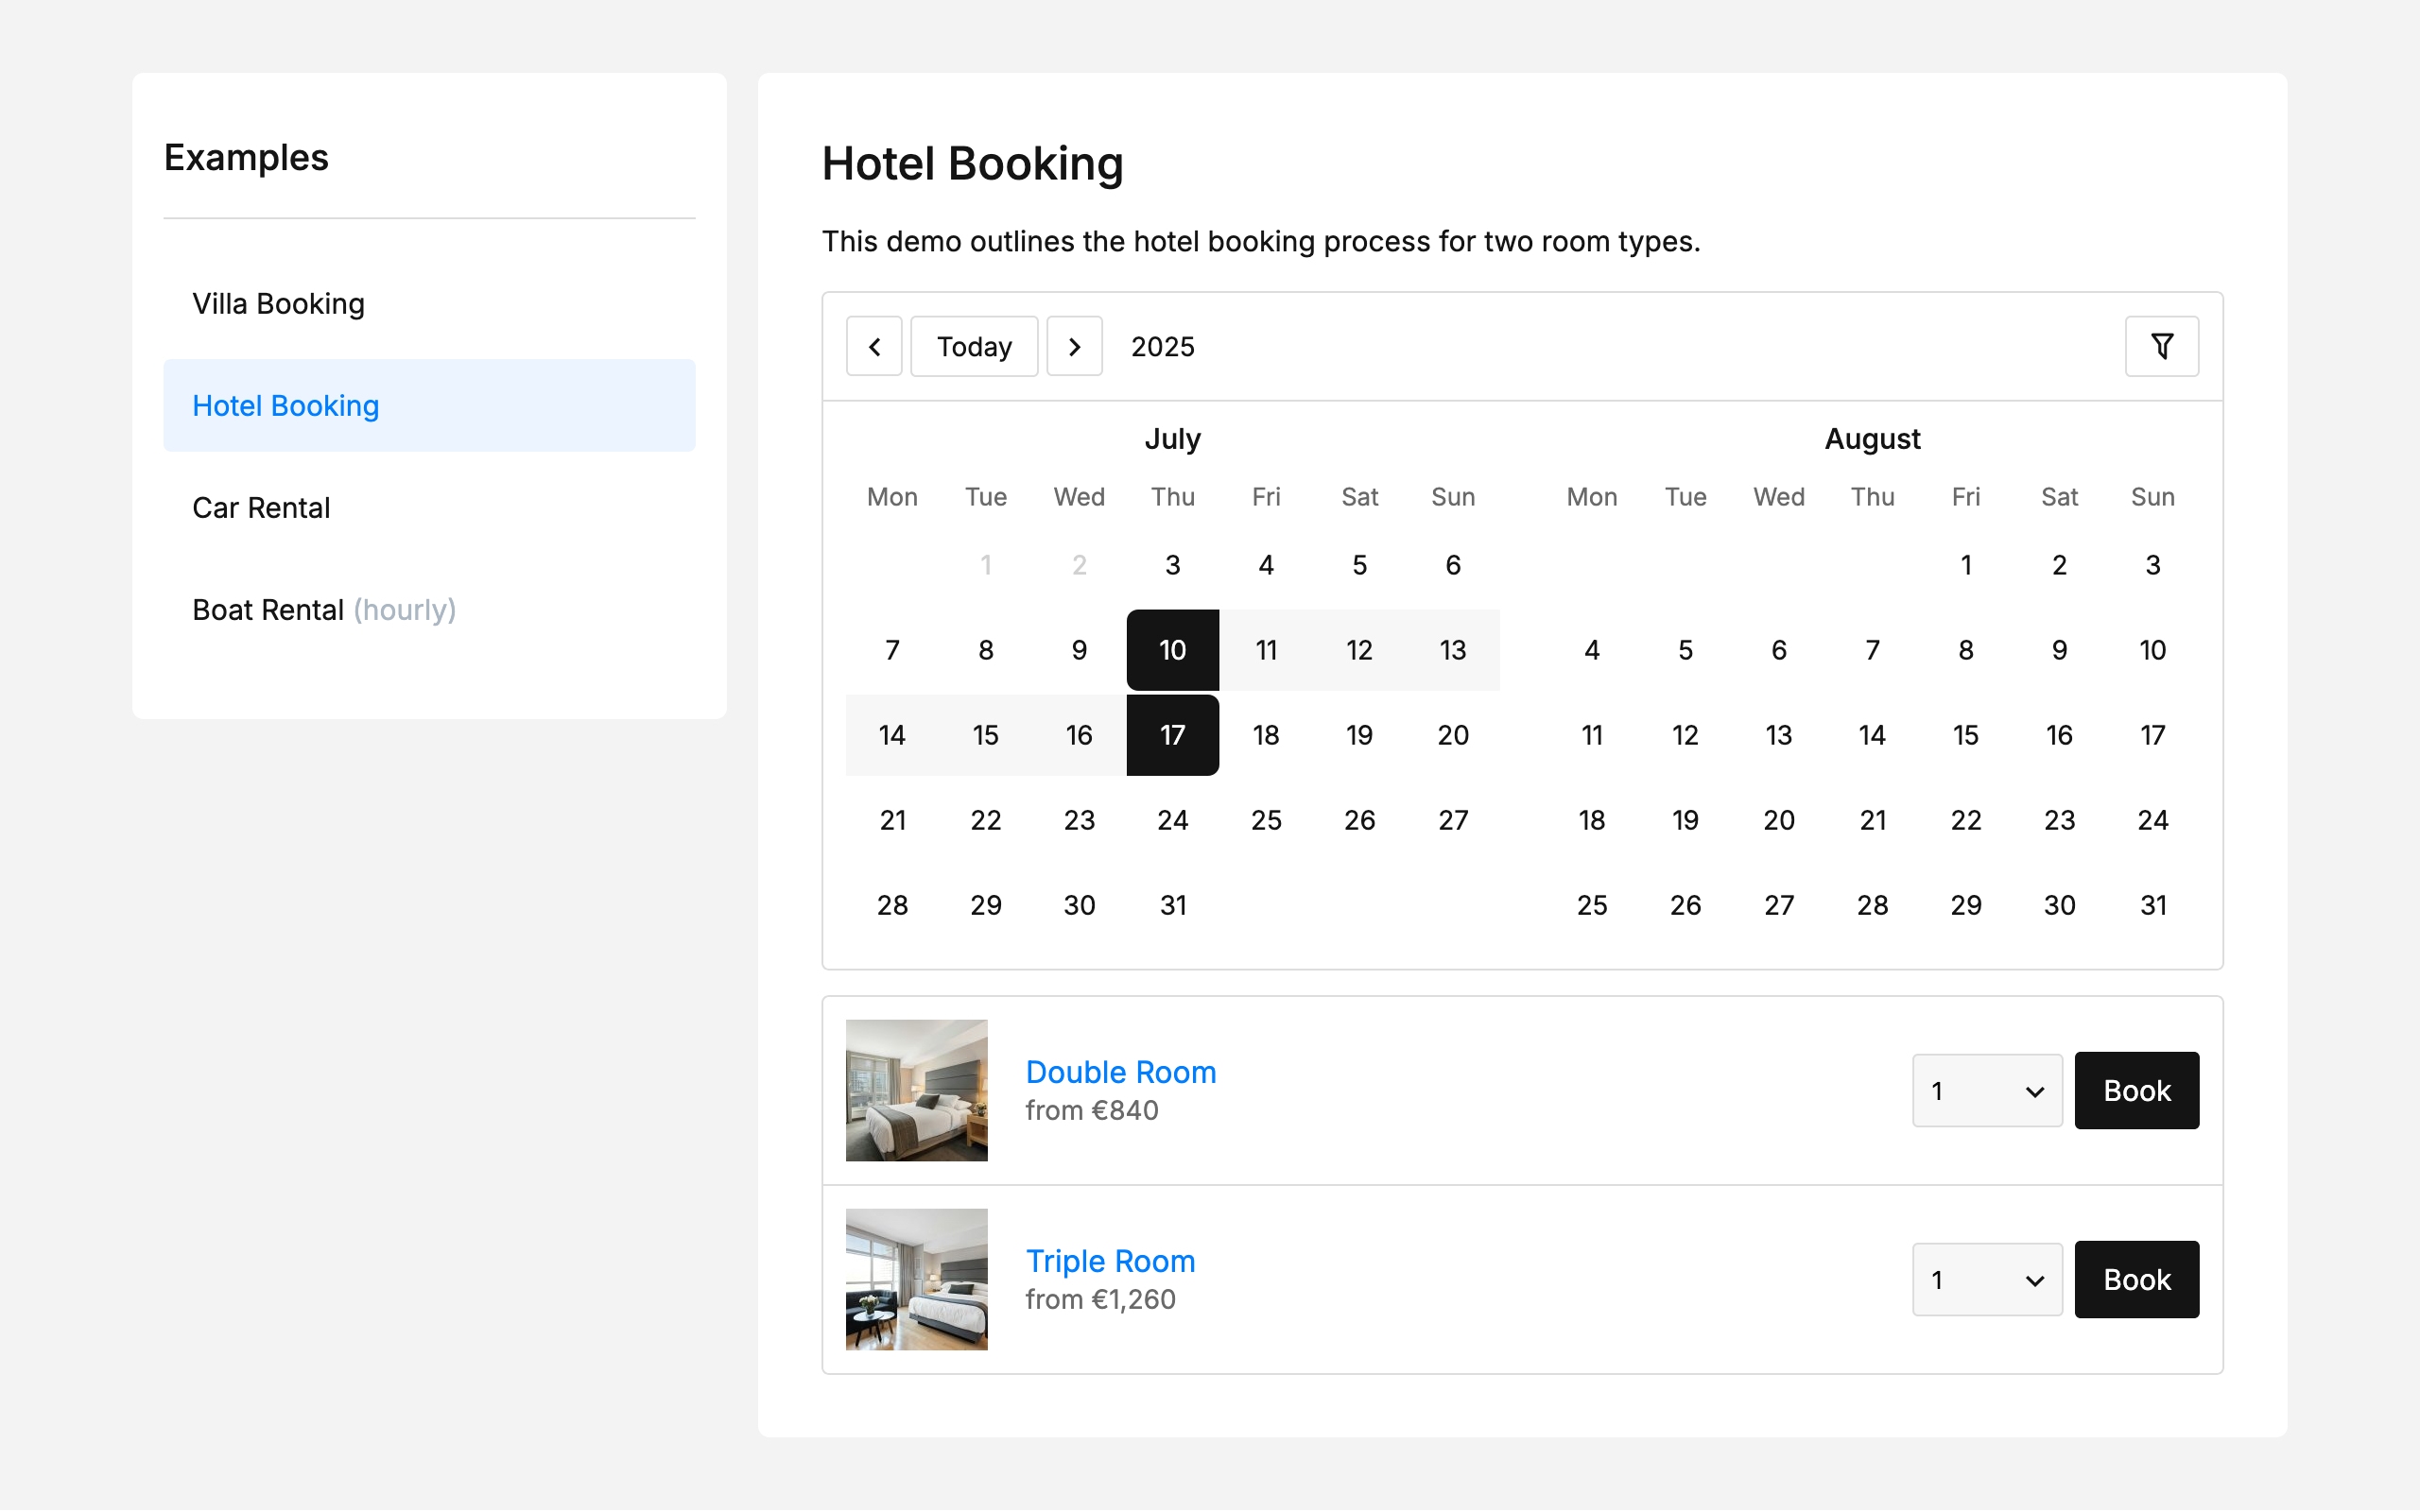This screenshot has width=2420, height=1512.
Task: Pick August 4 in calendar
Action: (1592, 650)
